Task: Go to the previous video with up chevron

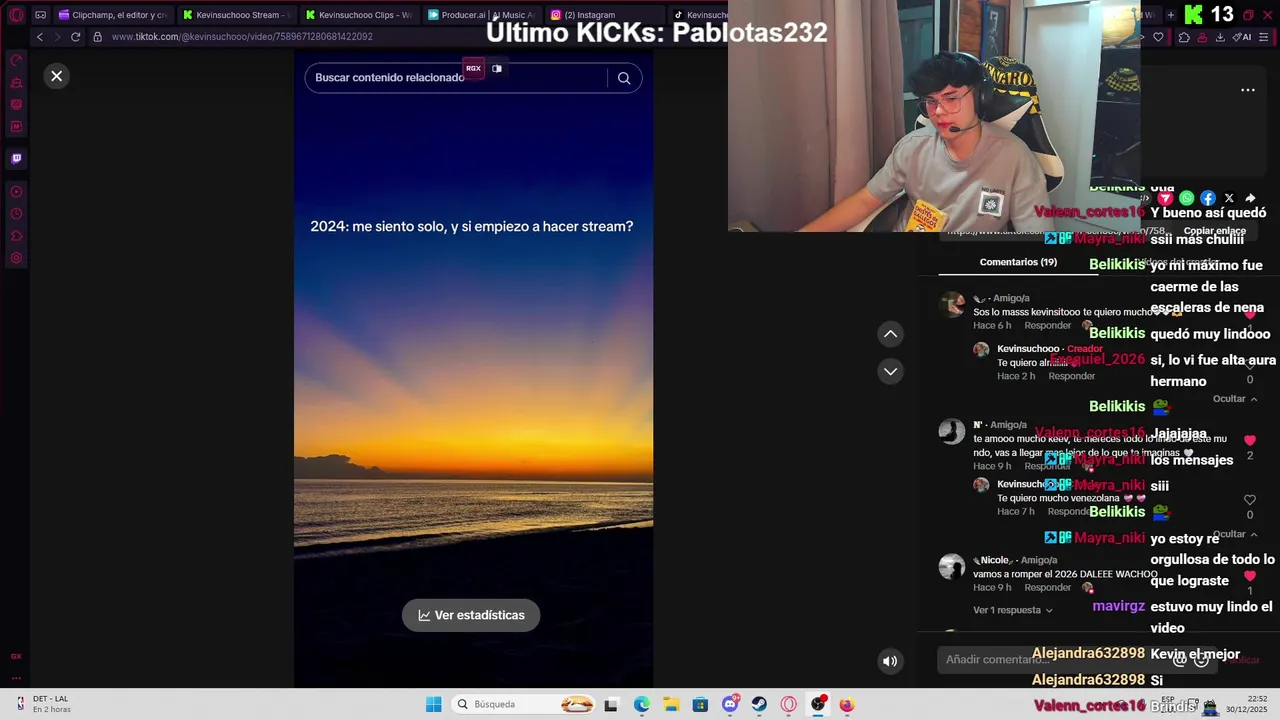Action: coord(890,334)
